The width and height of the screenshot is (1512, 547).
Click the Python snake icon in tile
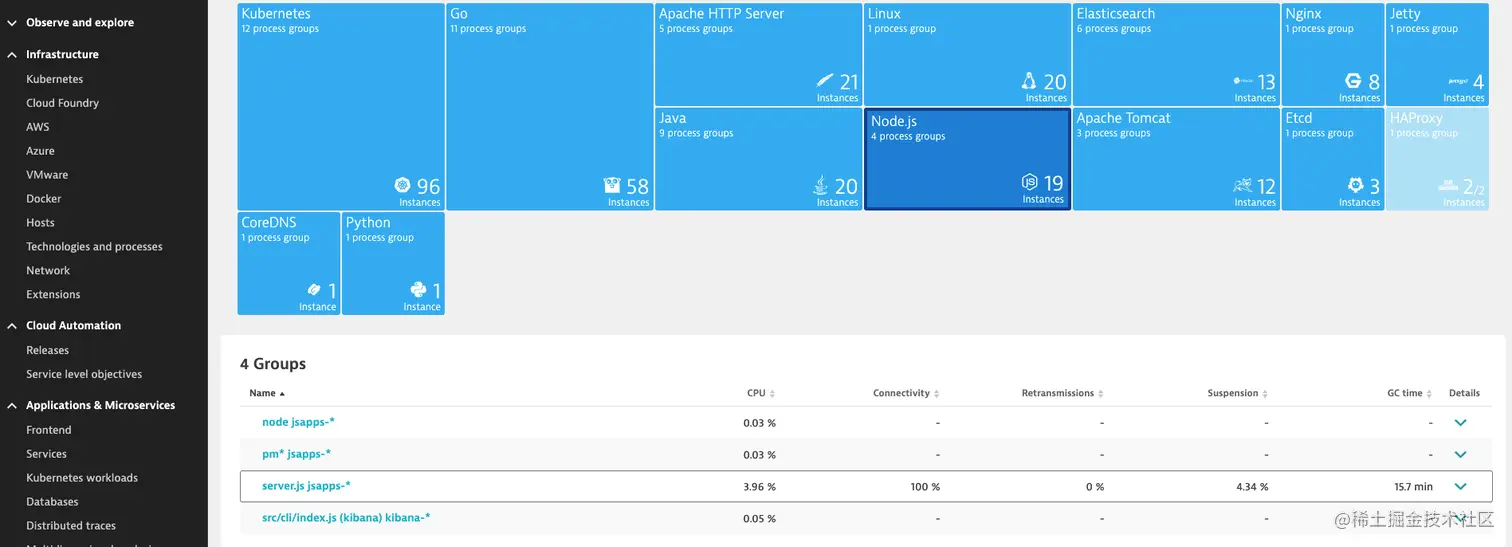coord(419,290)
